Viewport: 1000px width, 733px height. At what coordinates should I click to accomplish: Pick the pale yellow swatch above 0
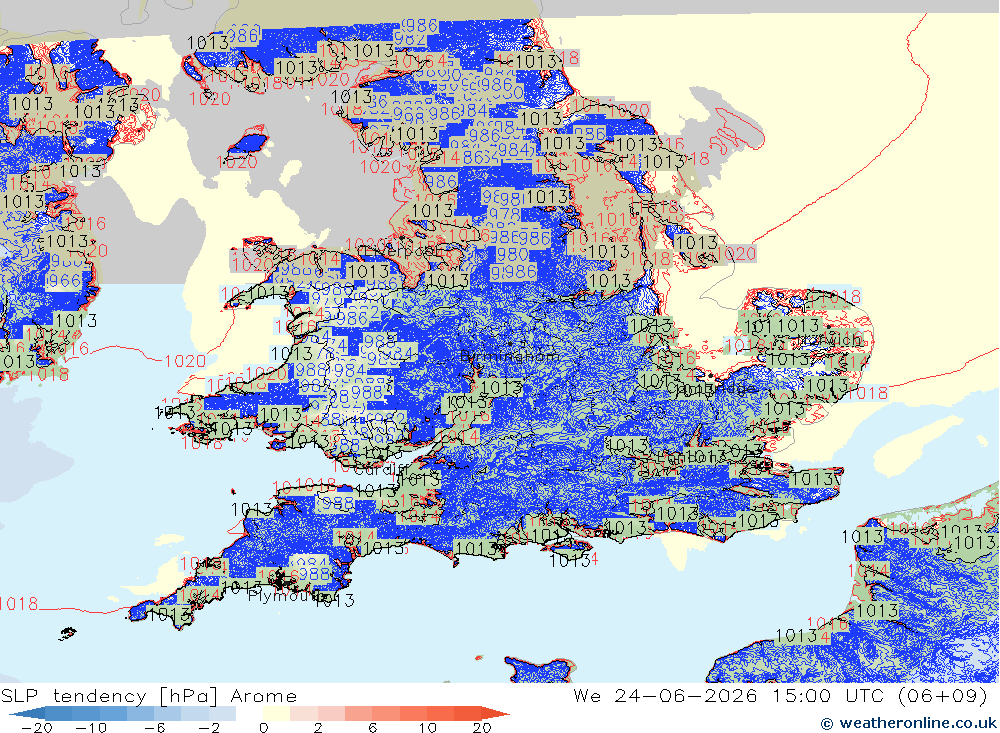coord(276,713)
